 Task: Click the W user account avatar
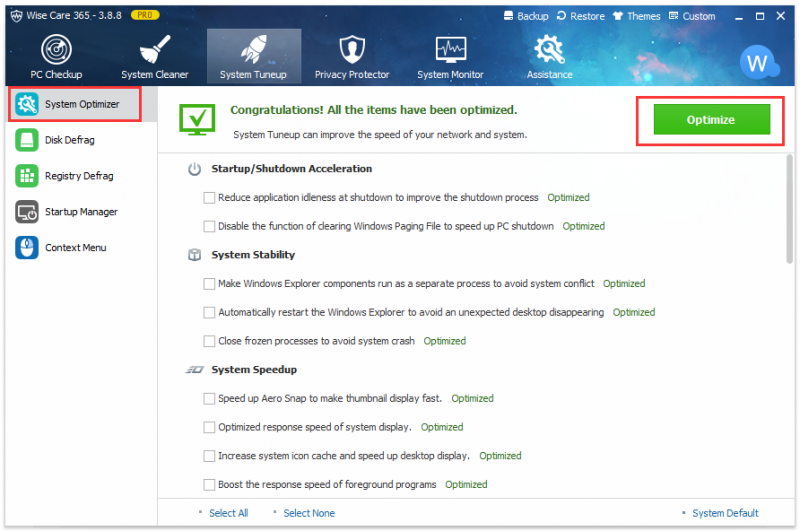tap(758, 62)
